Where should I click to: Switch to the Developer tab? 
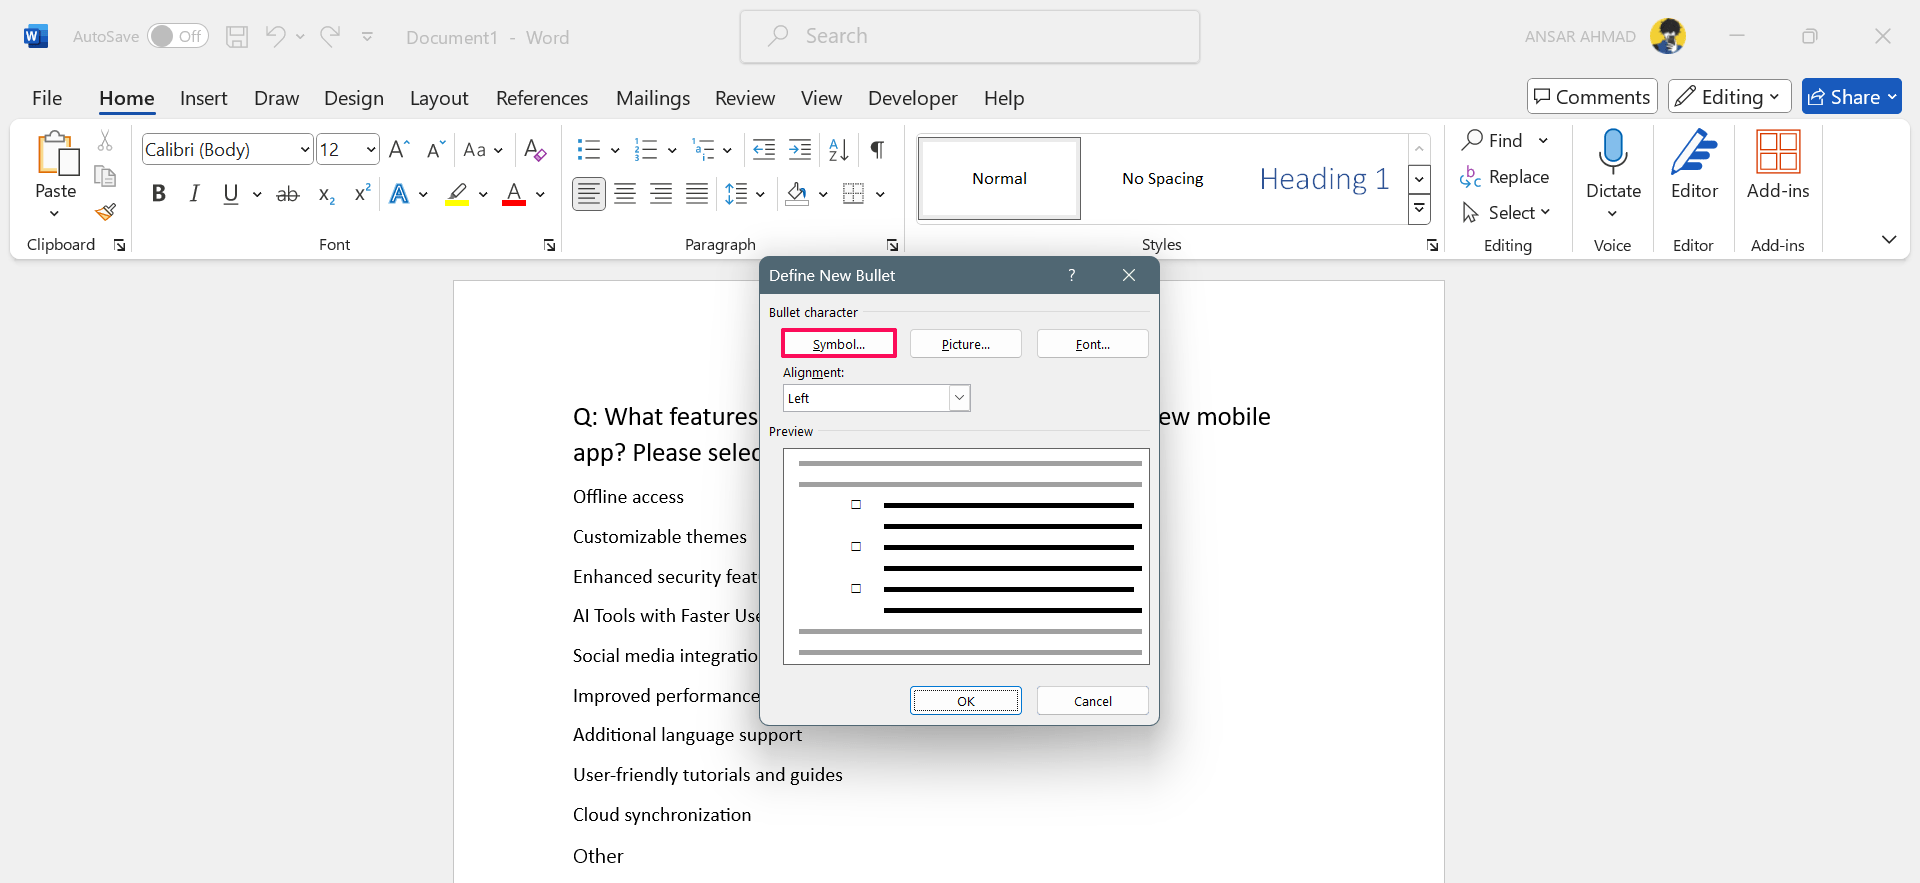tap(912, 98)
